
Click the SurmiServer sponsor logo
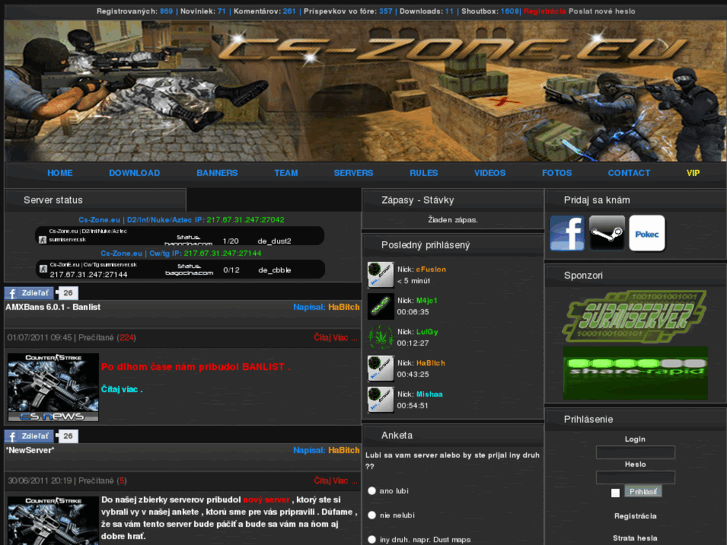coord(635,317)
